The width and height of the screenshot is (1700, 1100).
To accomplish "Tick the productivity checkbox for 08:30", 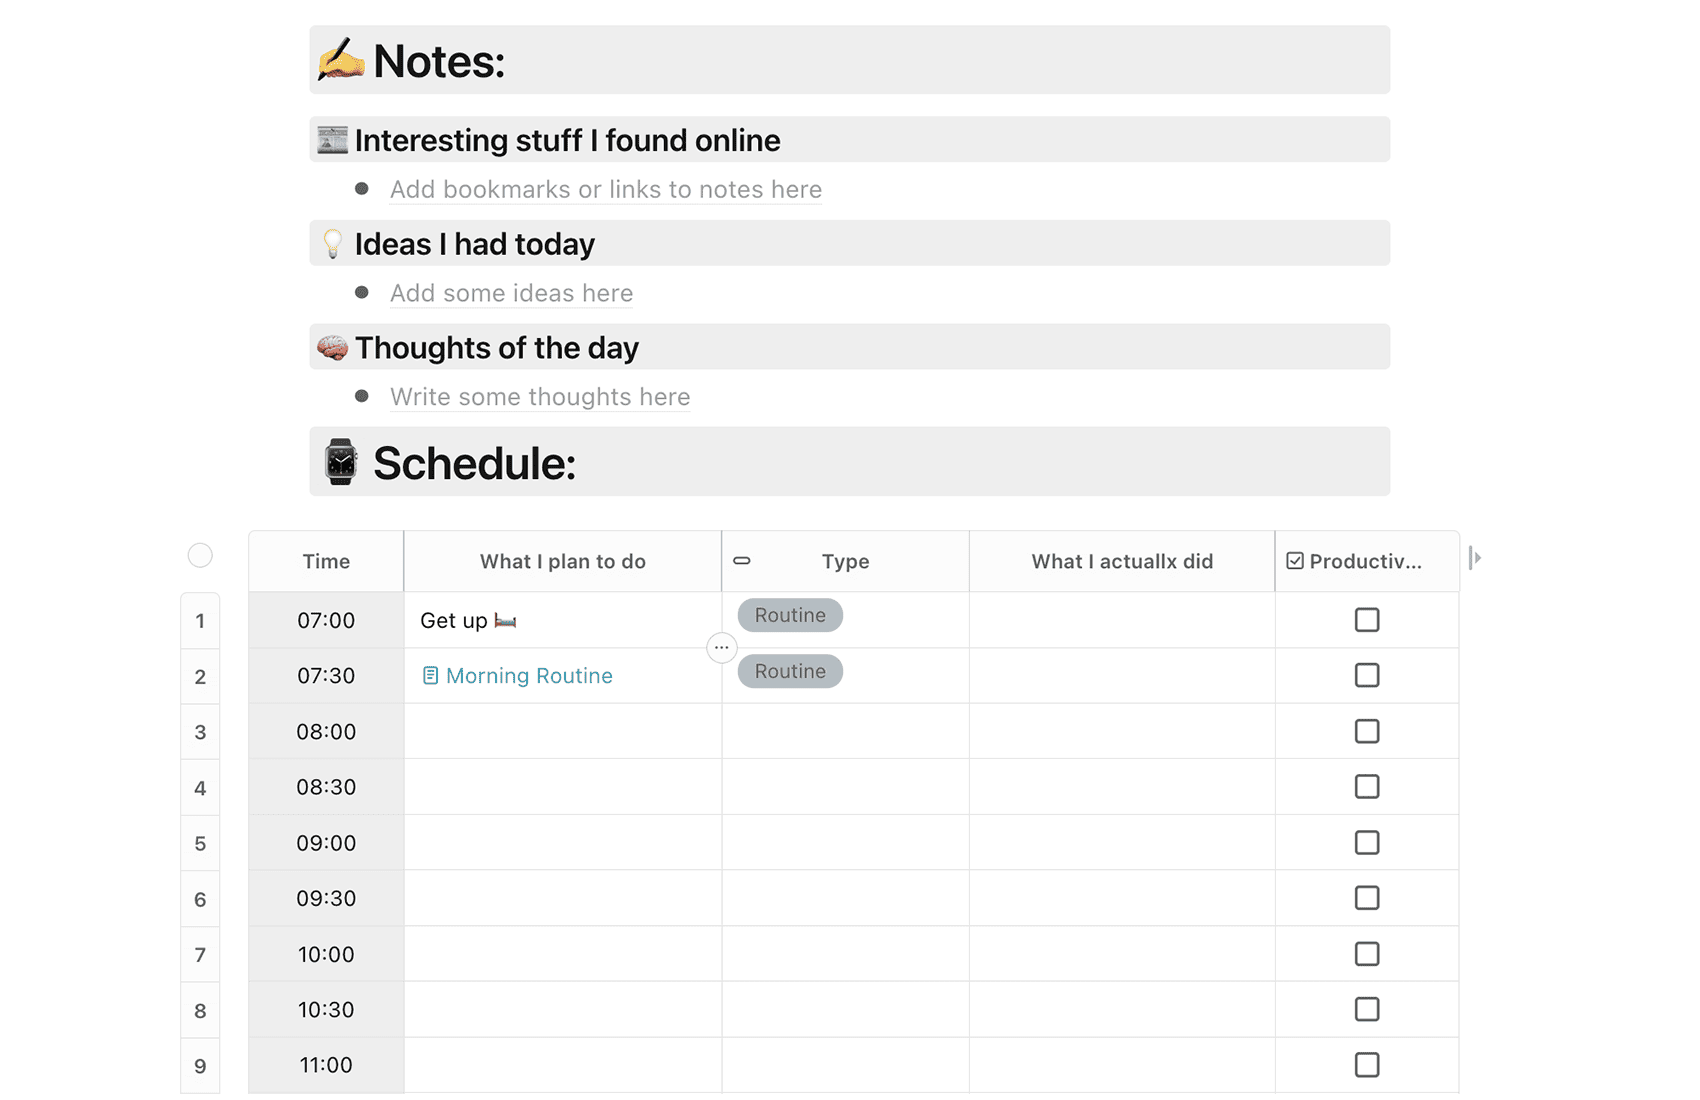I will tap(1367, 787).
